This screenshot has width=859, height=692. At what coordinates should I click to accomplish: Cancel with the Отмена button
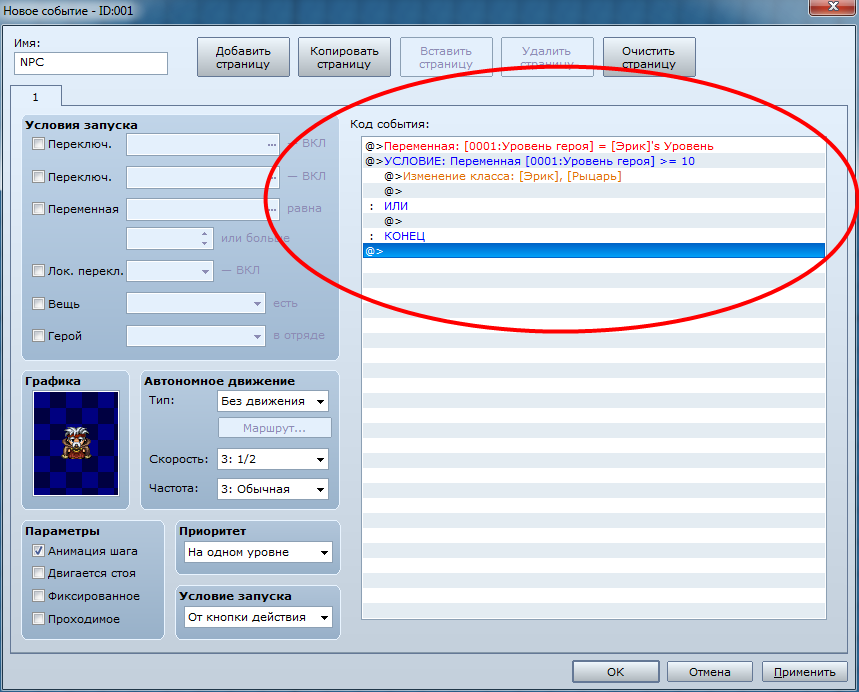click(709, 672)
